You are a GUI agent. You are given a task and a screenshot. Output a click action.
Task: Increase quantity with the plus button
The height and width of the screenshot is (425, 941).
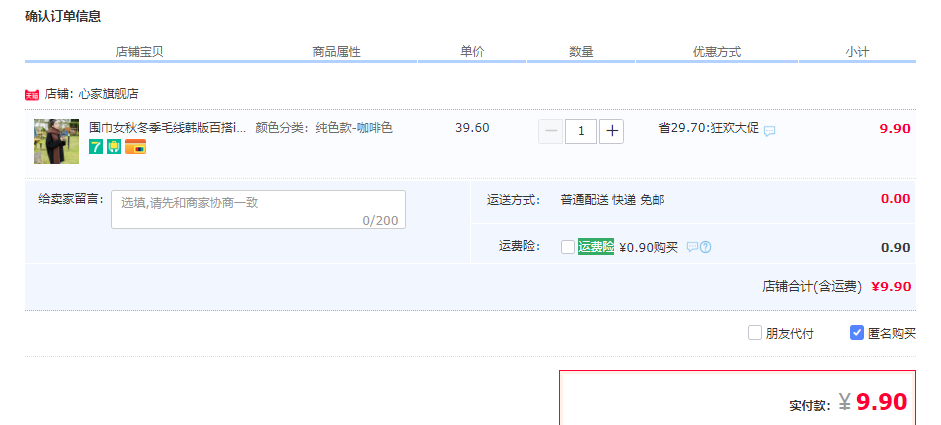pos(612,131)
